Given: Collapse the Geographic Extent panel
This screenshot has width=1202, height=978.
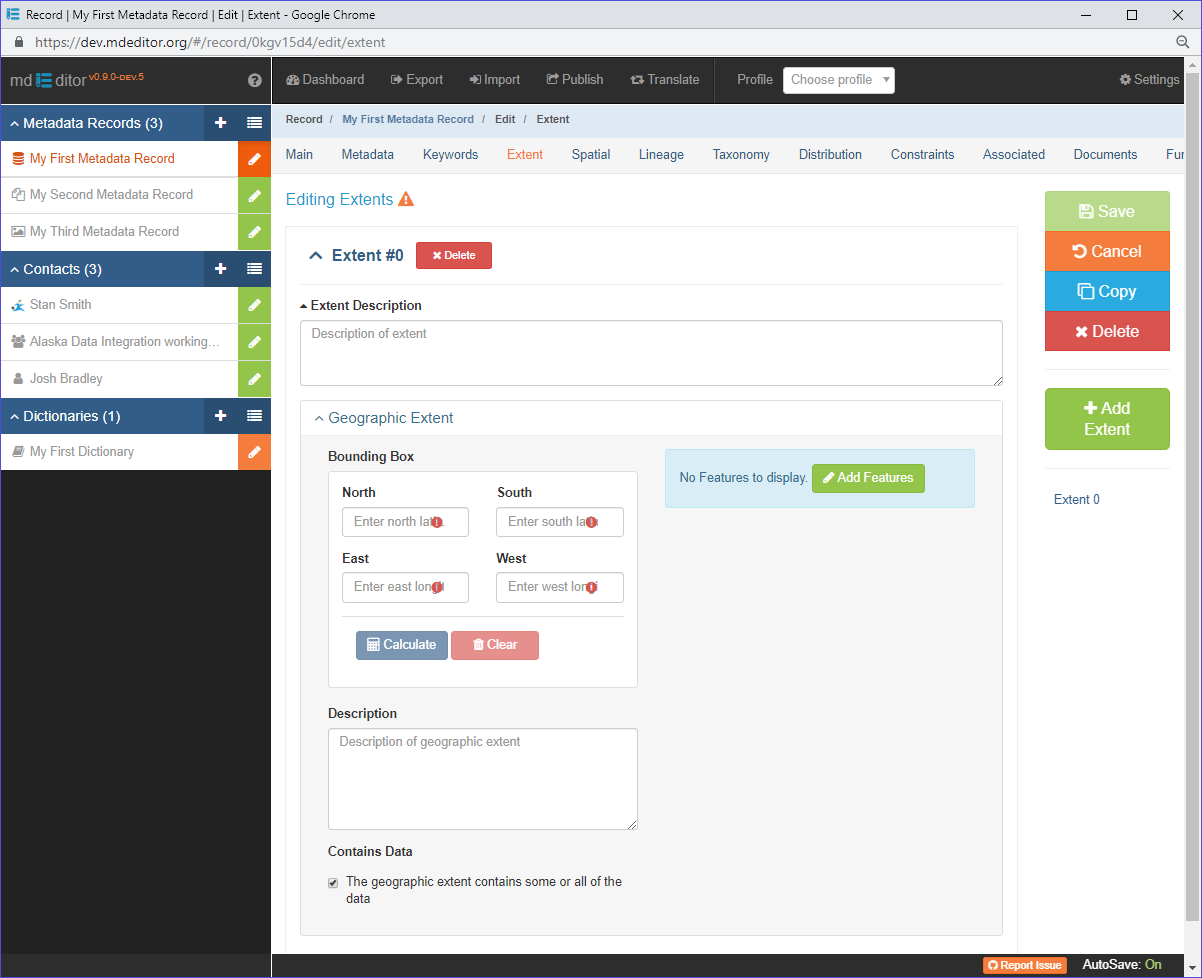Looking at the screenshot, I should [319, 418].
